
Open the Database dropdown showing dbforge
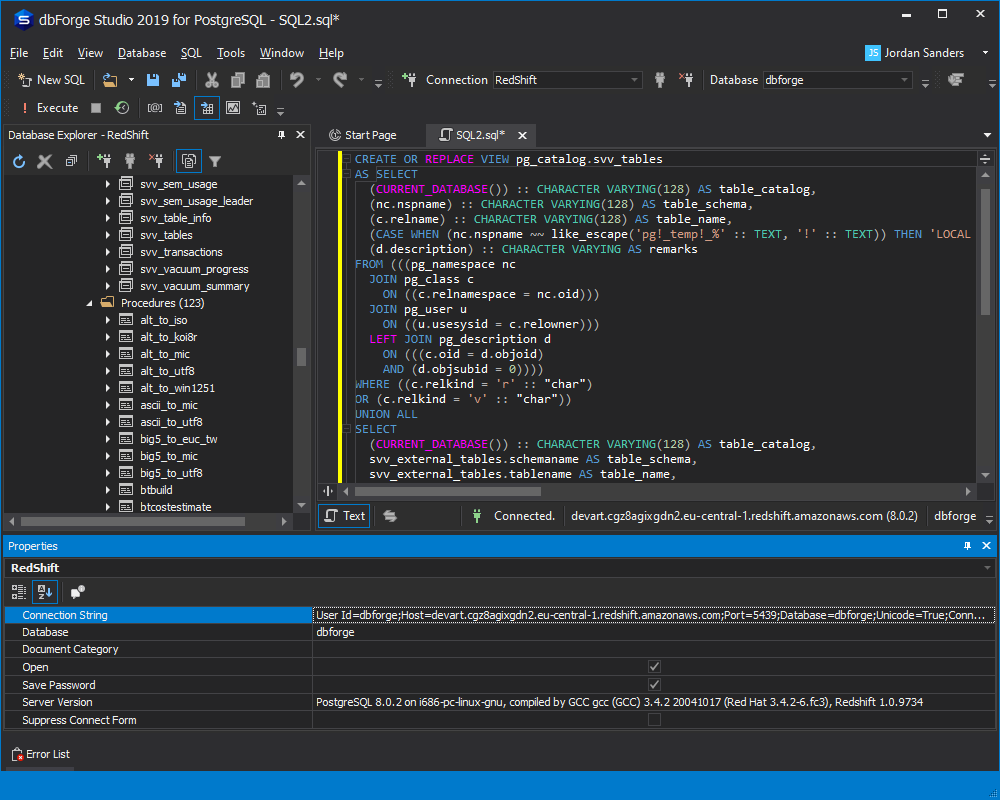904,80
